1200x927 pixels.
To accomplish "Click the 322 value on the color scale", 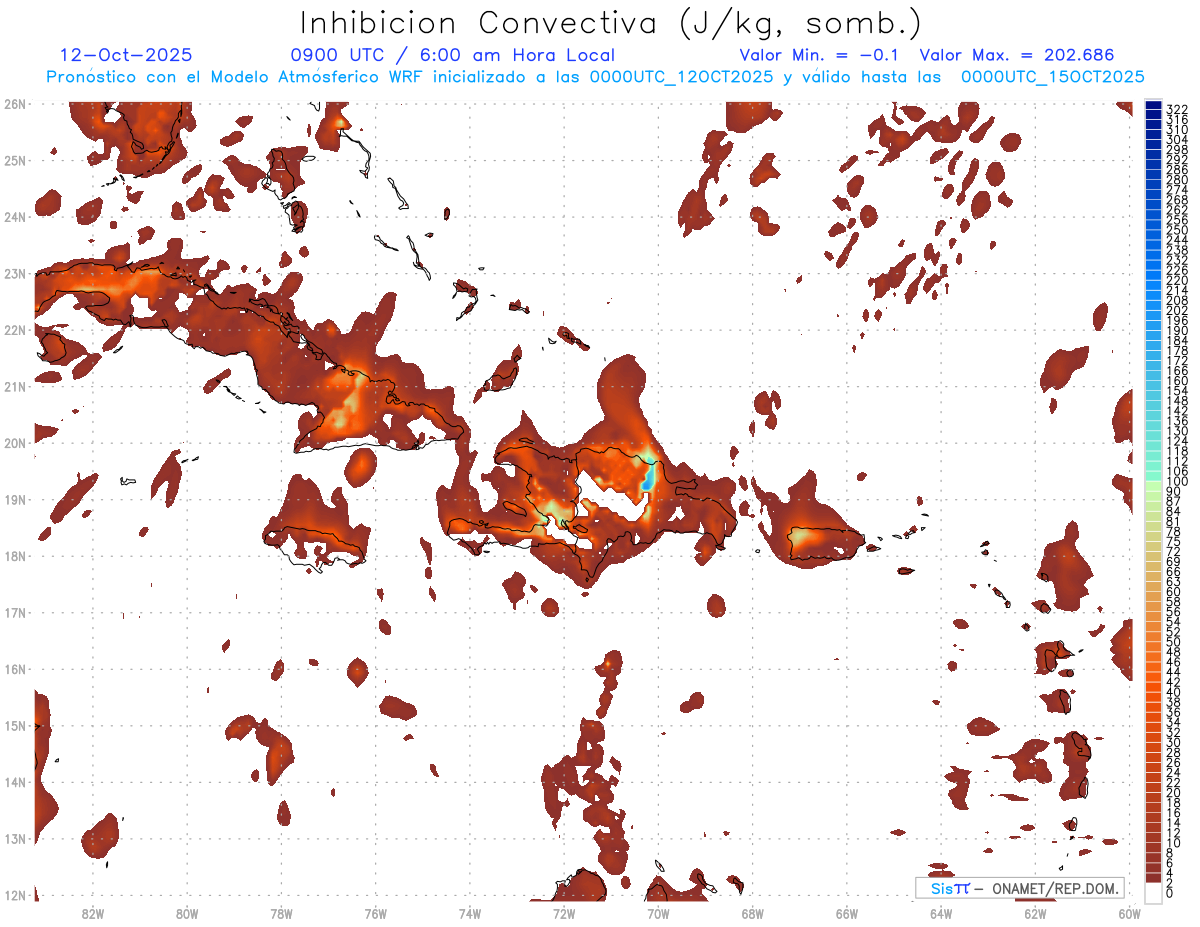I will 1176,109.
